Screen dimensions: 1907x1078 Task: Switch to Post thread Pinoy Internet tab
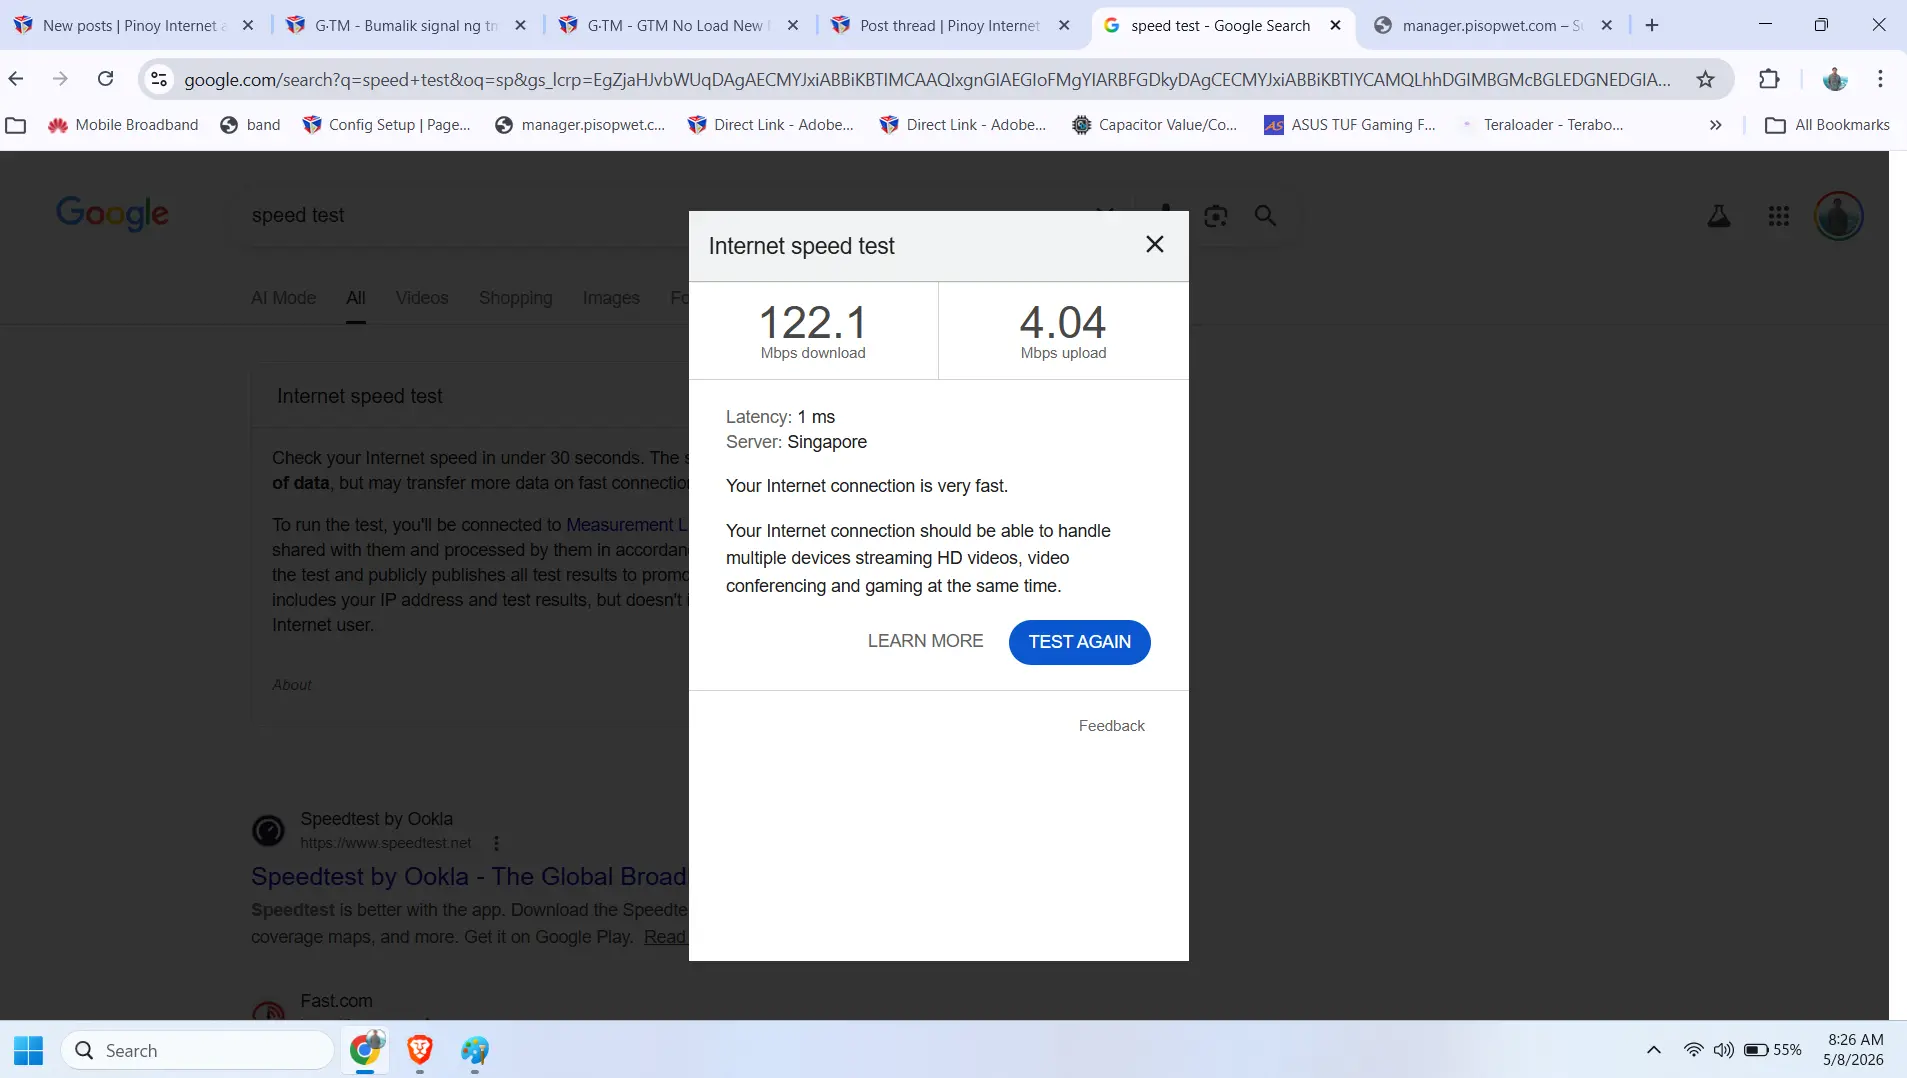coord(948,25)
